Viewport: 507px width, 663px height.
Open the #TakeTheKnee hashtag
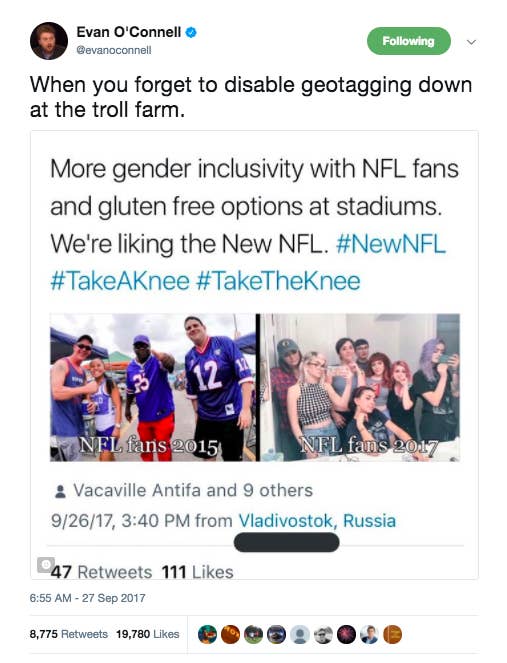pos(278,281)
